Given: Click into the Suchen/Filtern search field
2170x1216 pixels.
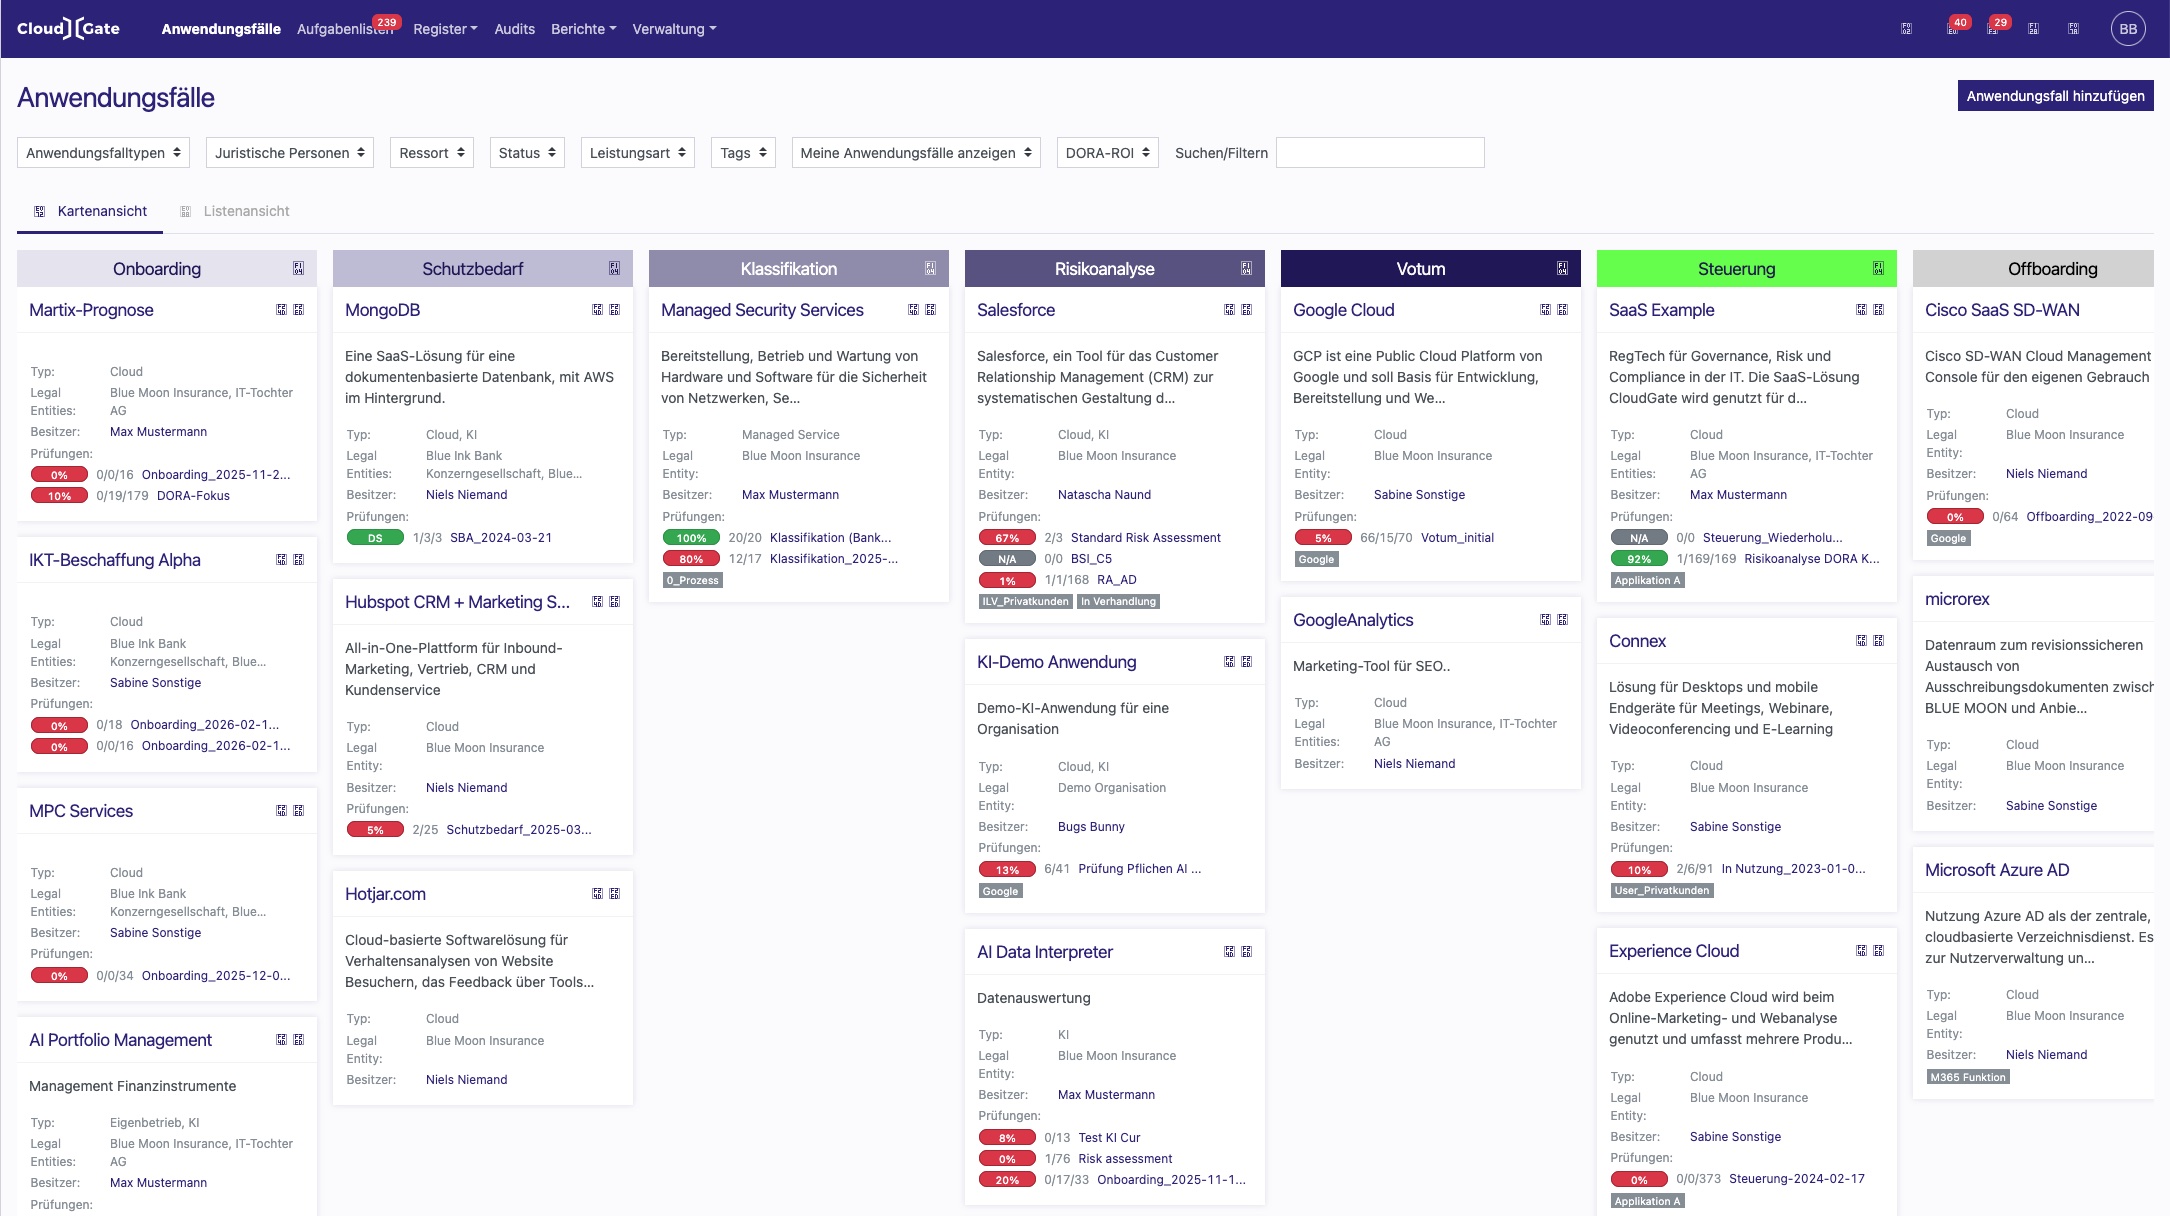Looking at the screenshot, I should 1380,153.
